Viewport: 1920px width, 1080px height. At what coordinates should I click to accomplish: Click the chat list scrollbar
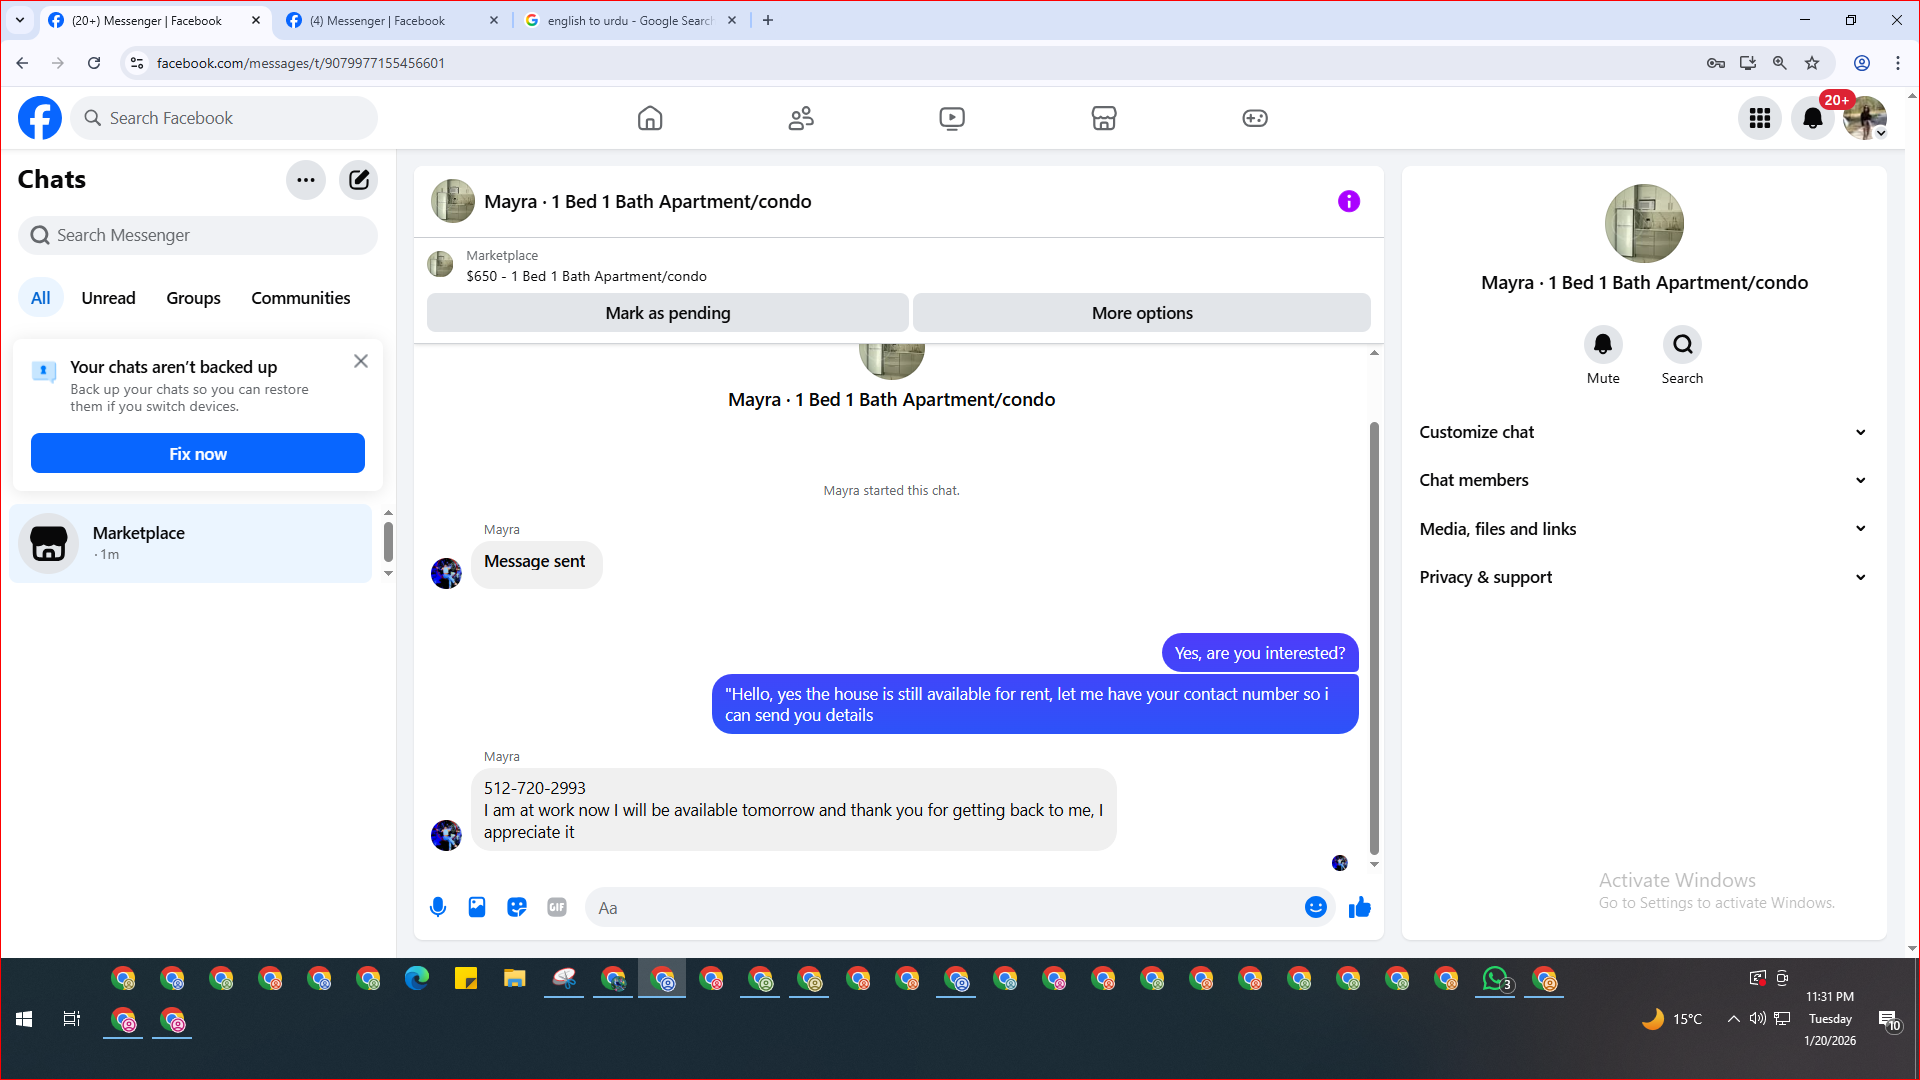388,542
